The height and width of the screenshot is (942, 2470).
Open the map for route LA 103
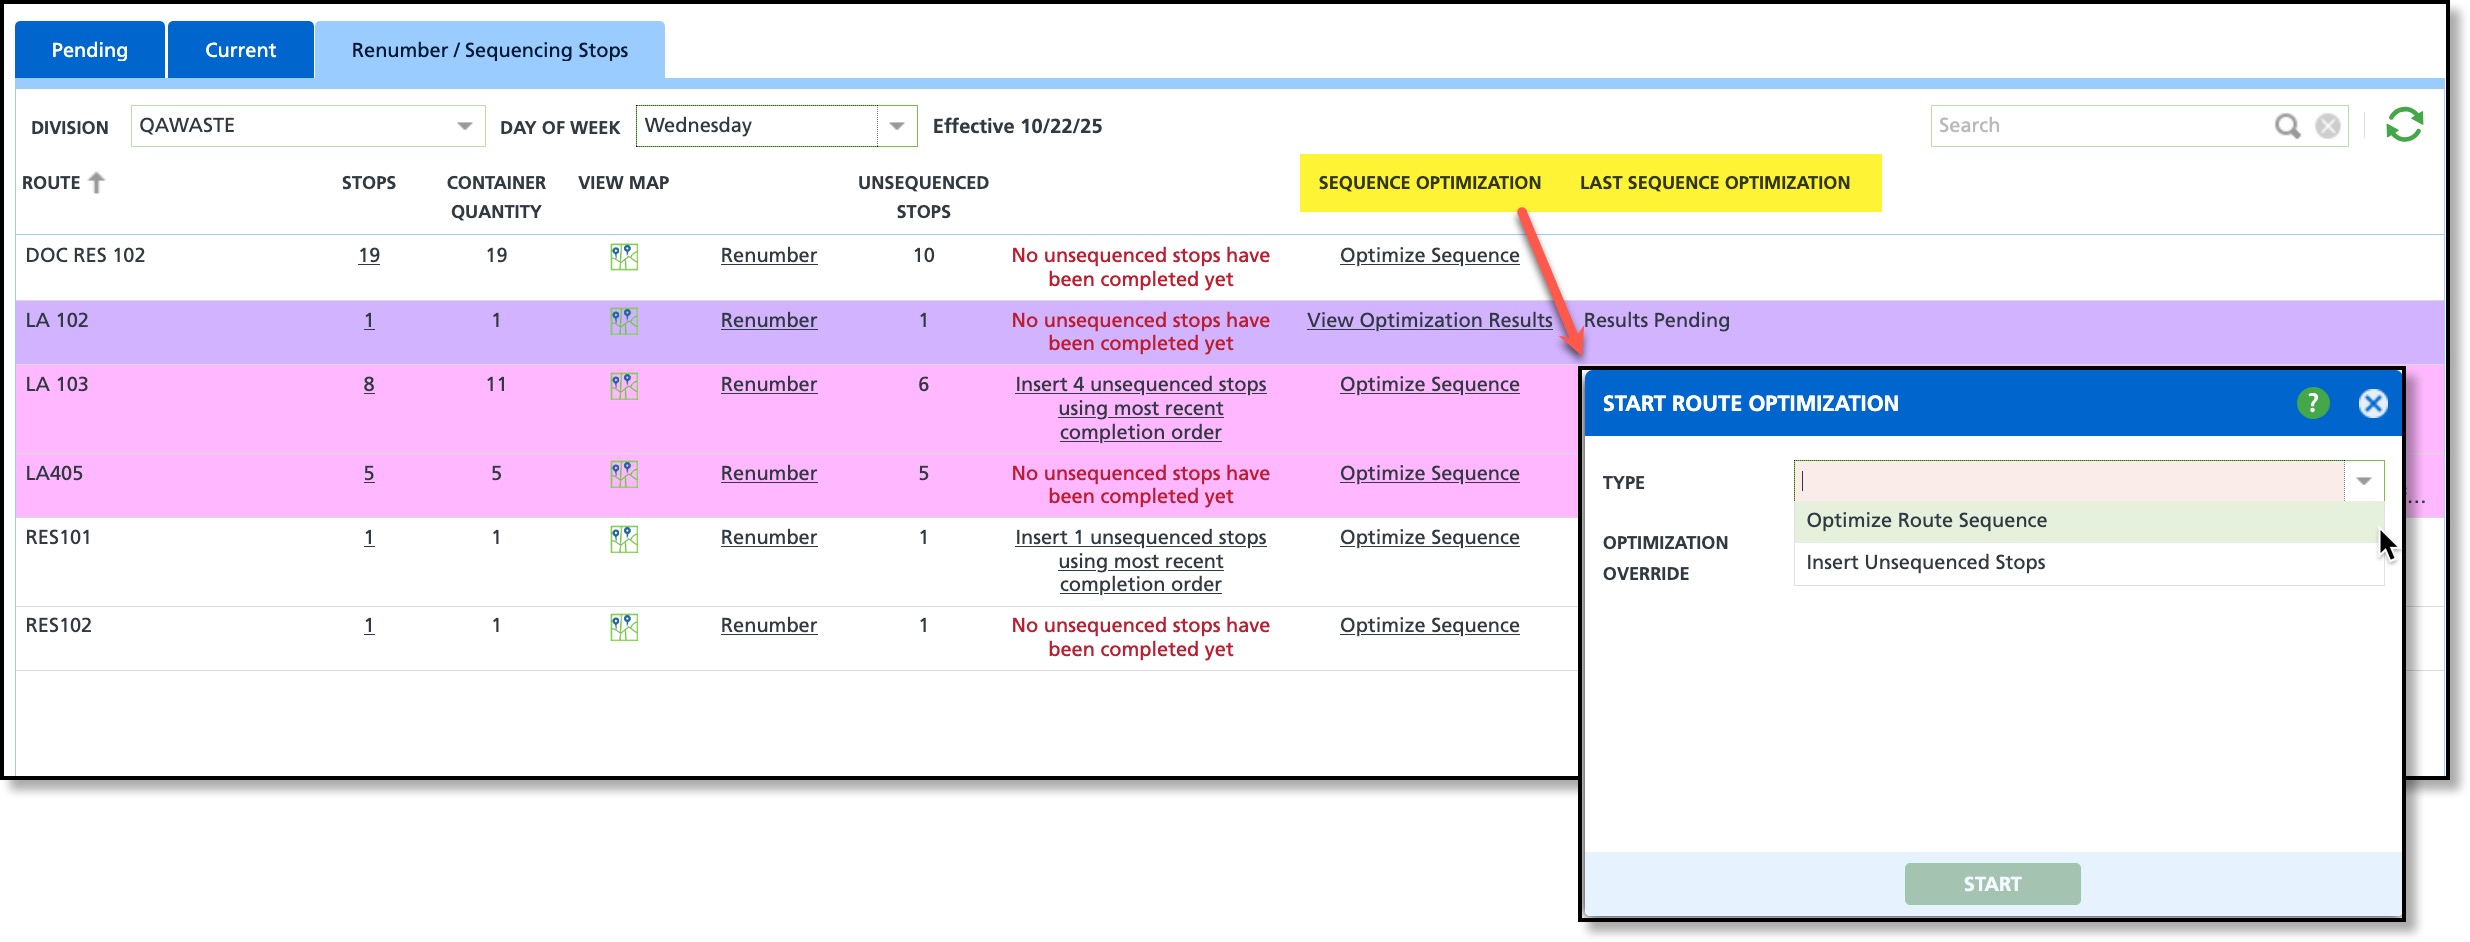click(x=624, y=385)
